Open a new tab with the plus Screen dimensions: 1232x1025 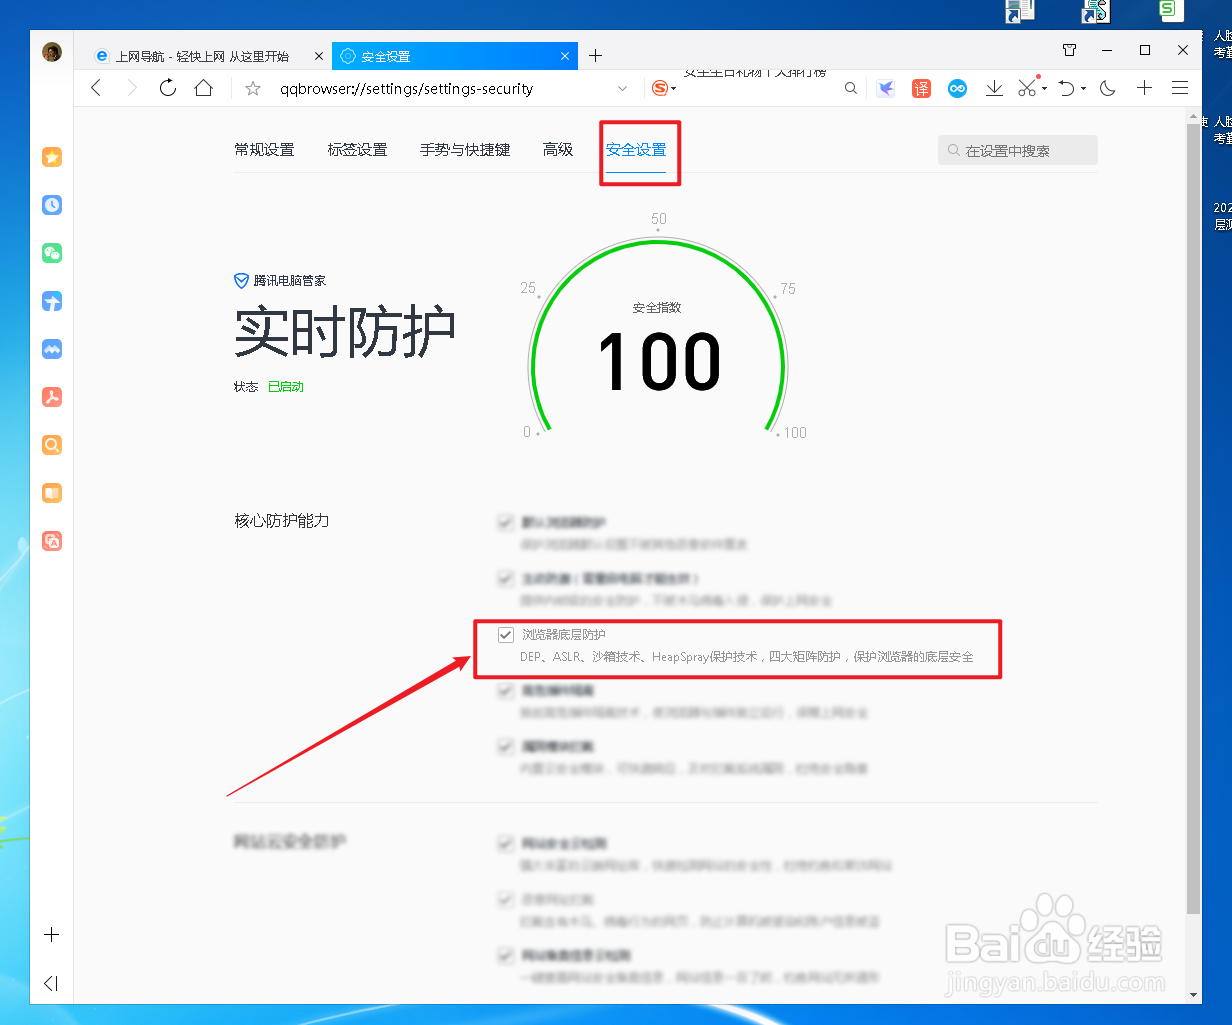pyautogui.click(x=596, y=56)
